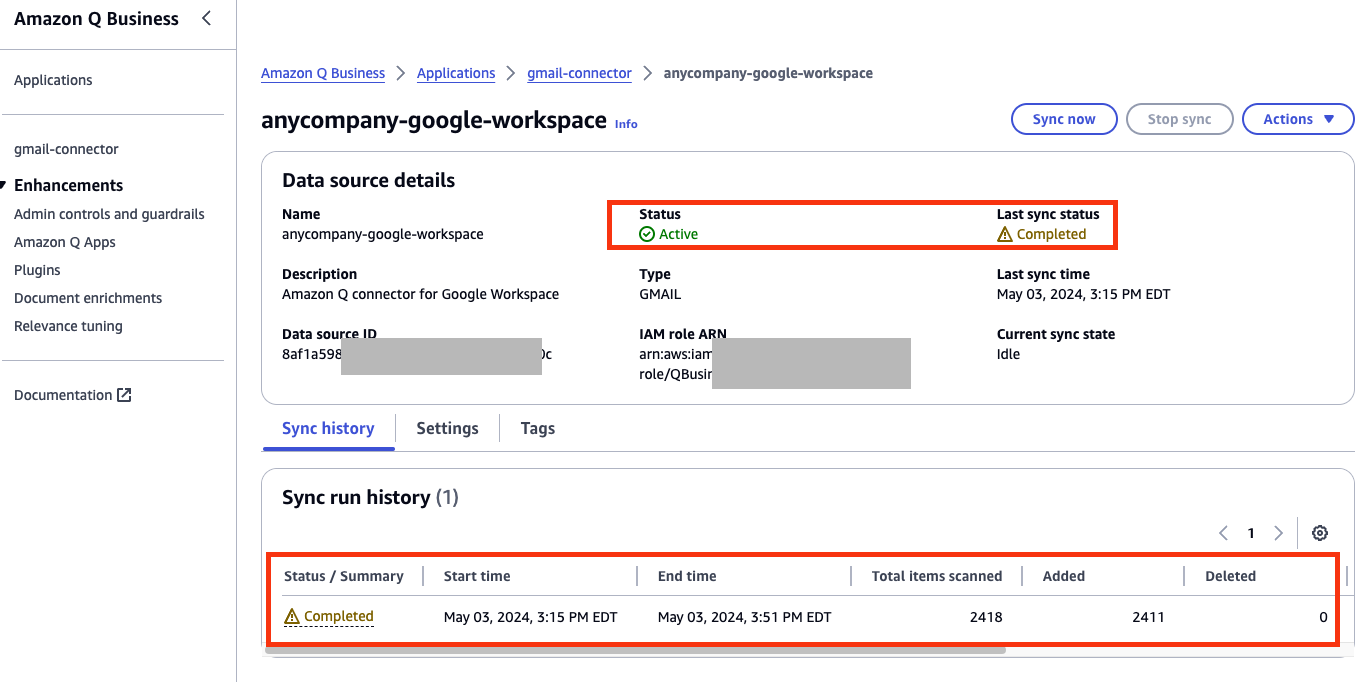Viewport: 1363px width, 682px height.
Task: Open the Actions dropdown menu
Action: pos(1298,119)
